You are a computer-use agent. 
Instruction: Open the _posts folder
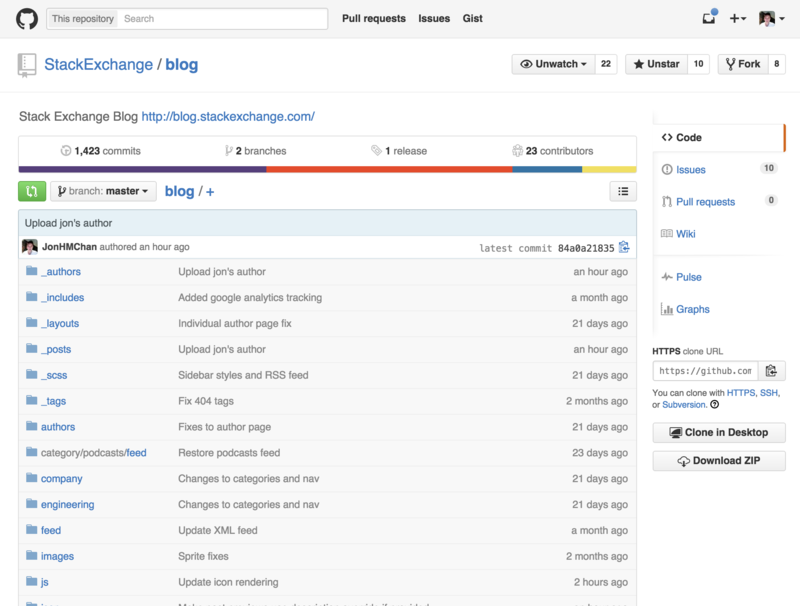pyautogui.click(x=56, y=349)
